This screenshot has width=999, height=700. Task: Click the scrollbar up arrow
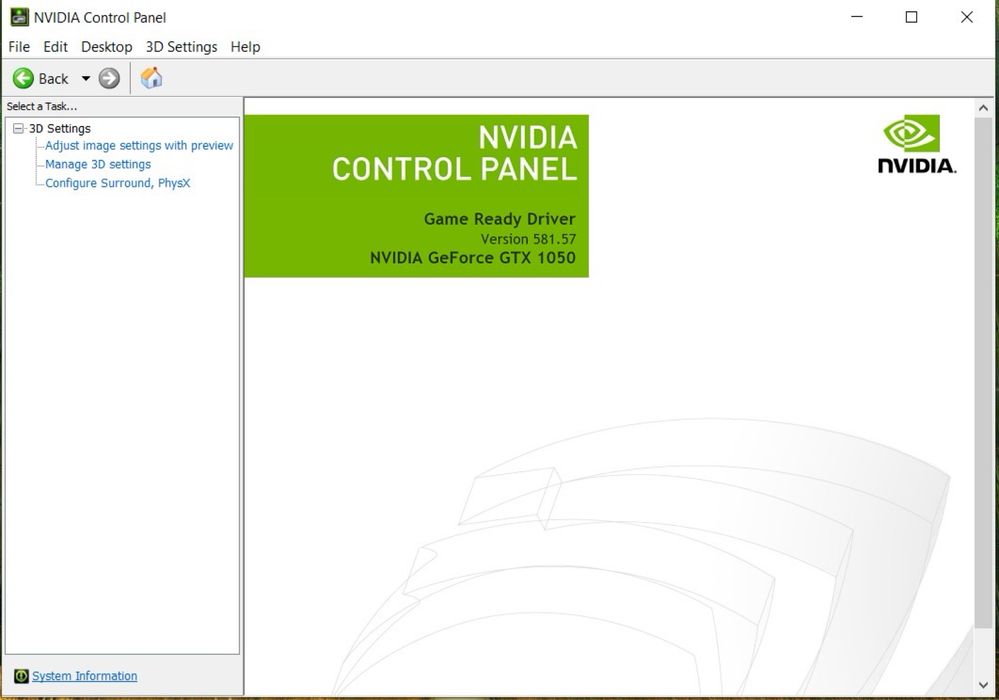(x=983, y=108)
